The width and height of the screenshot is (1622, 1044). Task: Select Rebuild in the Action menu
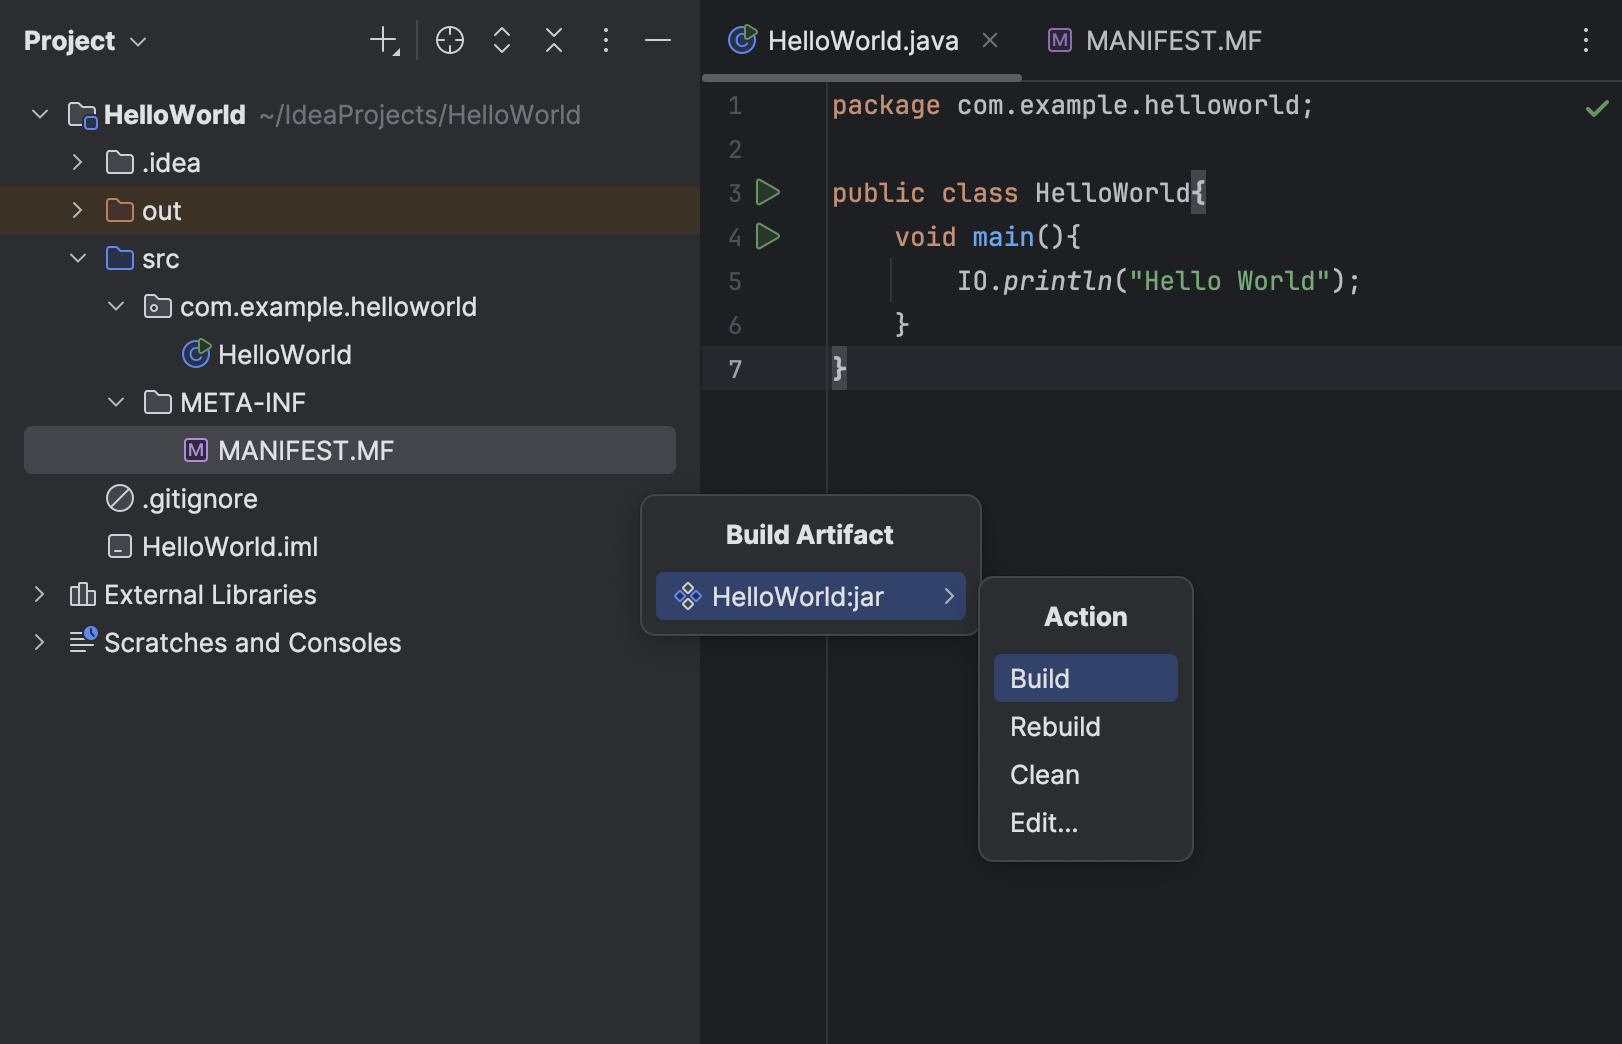(1055, 726)
